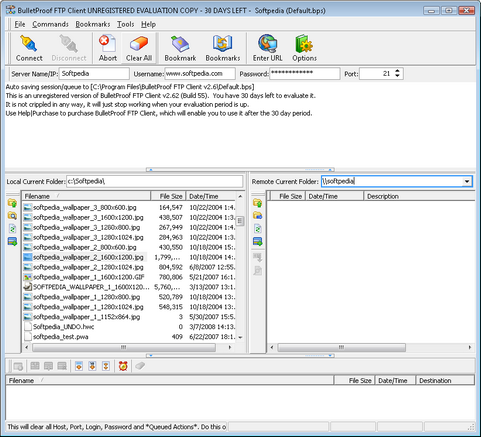The width and height of the screenshot is (481, 437).
Task: Click the Bookmark toolbar icon
Action: [x=180, y=48]
